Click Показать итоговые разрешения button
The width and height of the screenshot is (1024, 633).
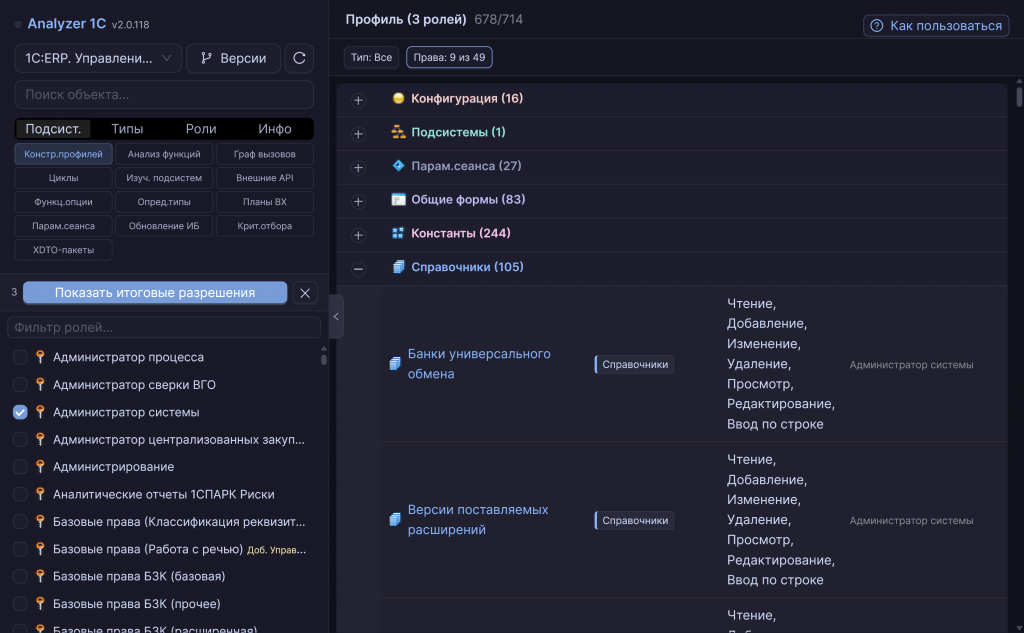pos(155,293)
